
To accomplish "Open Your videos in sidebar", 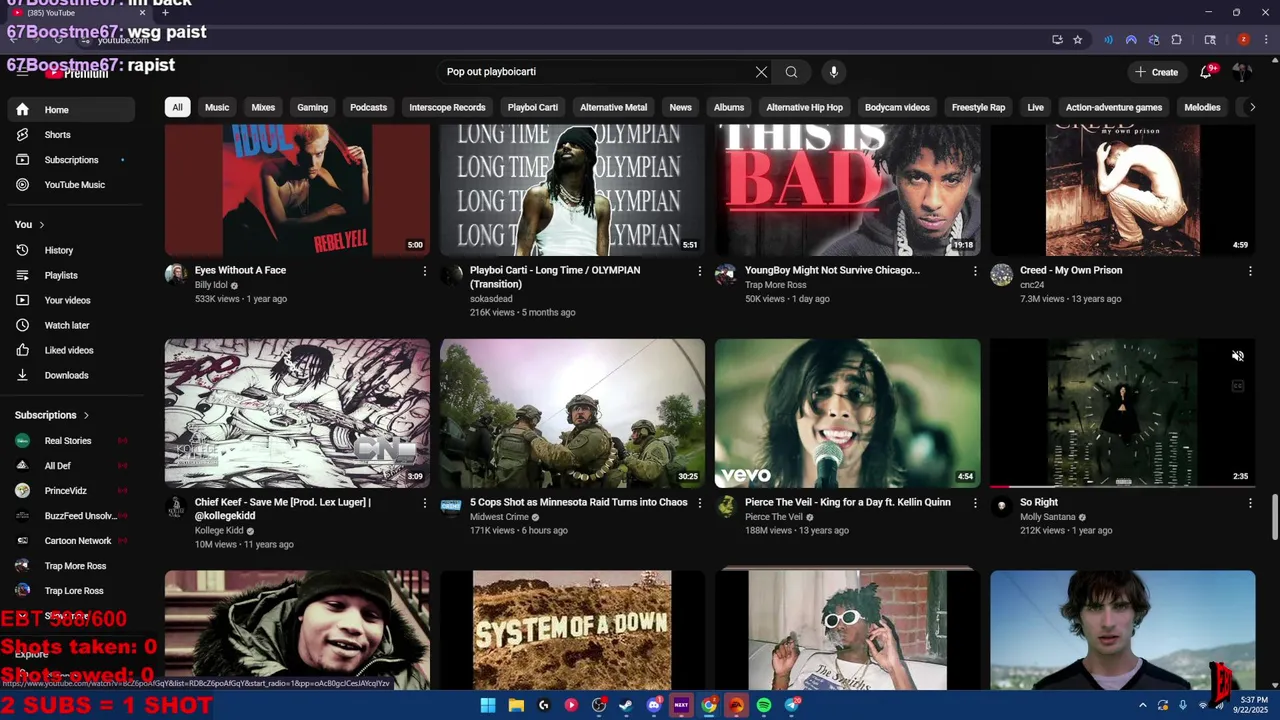I will coord(69,300).
